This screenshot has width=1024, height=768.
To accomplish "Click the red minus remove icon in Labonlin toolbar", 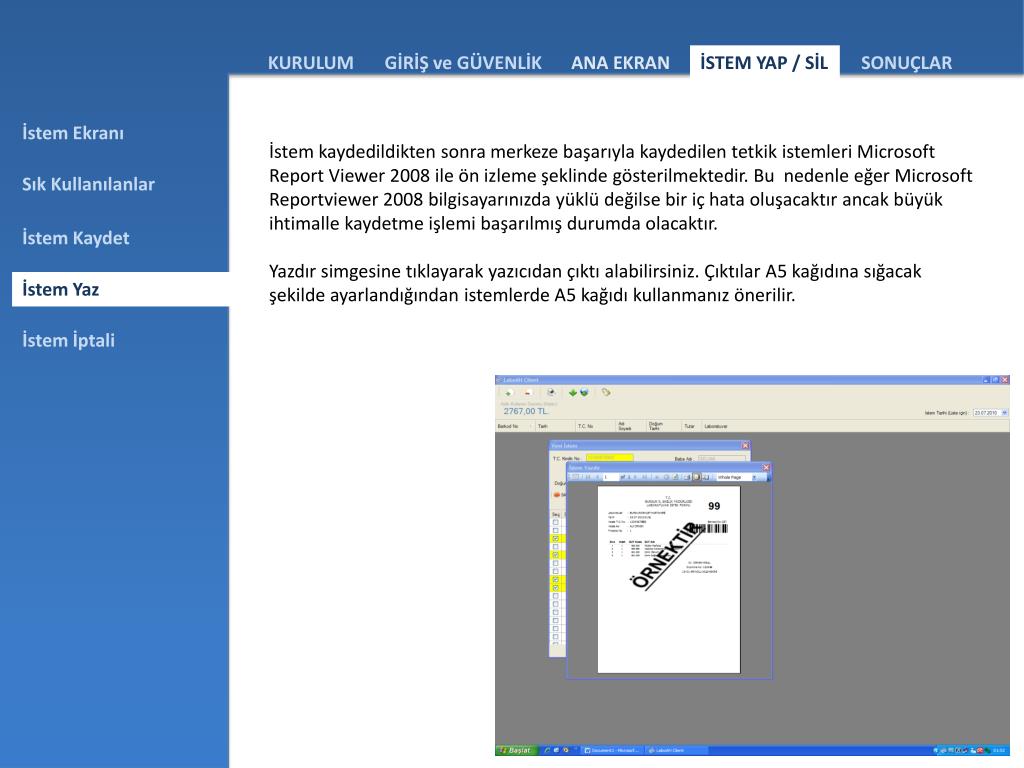I will pos(528,392).
